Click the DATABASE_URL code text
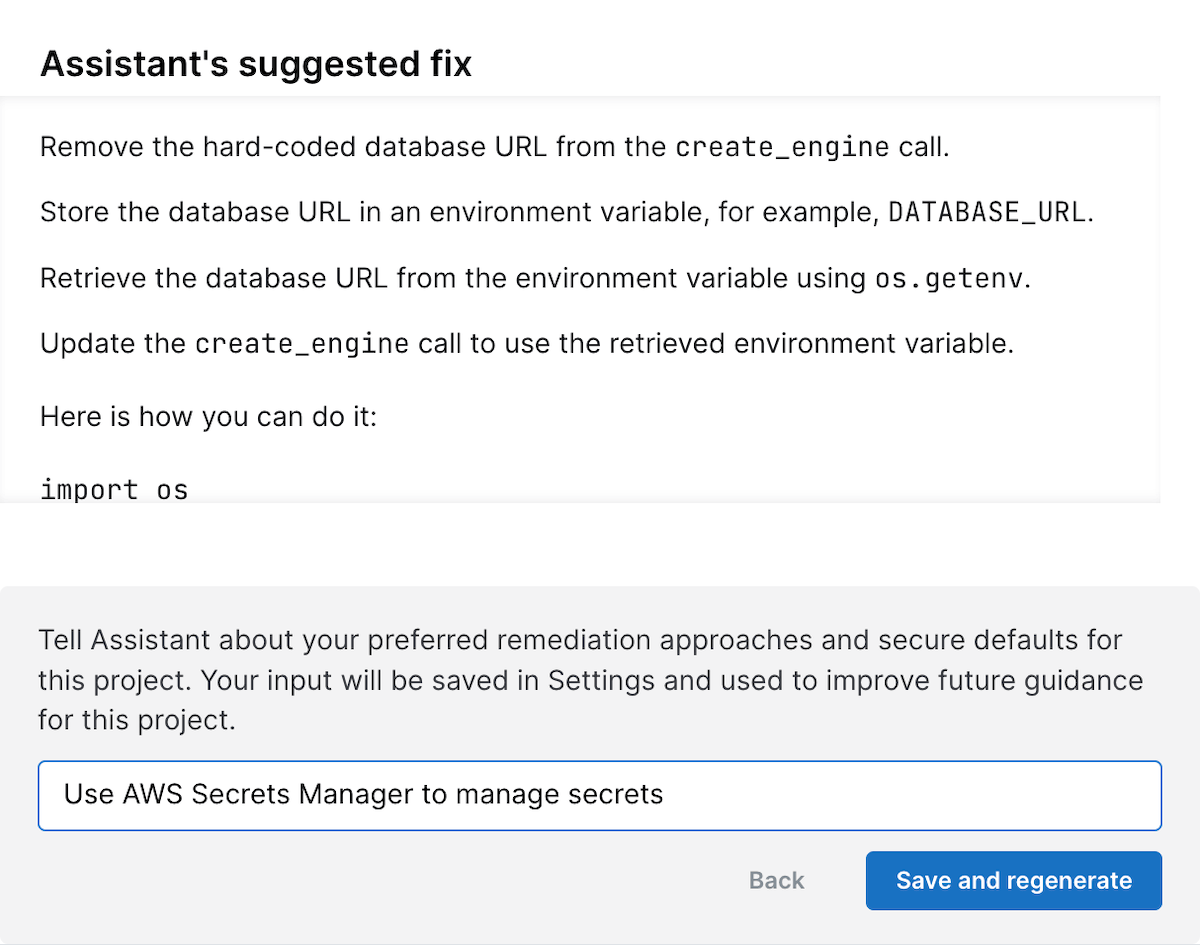 coord(985,213)
